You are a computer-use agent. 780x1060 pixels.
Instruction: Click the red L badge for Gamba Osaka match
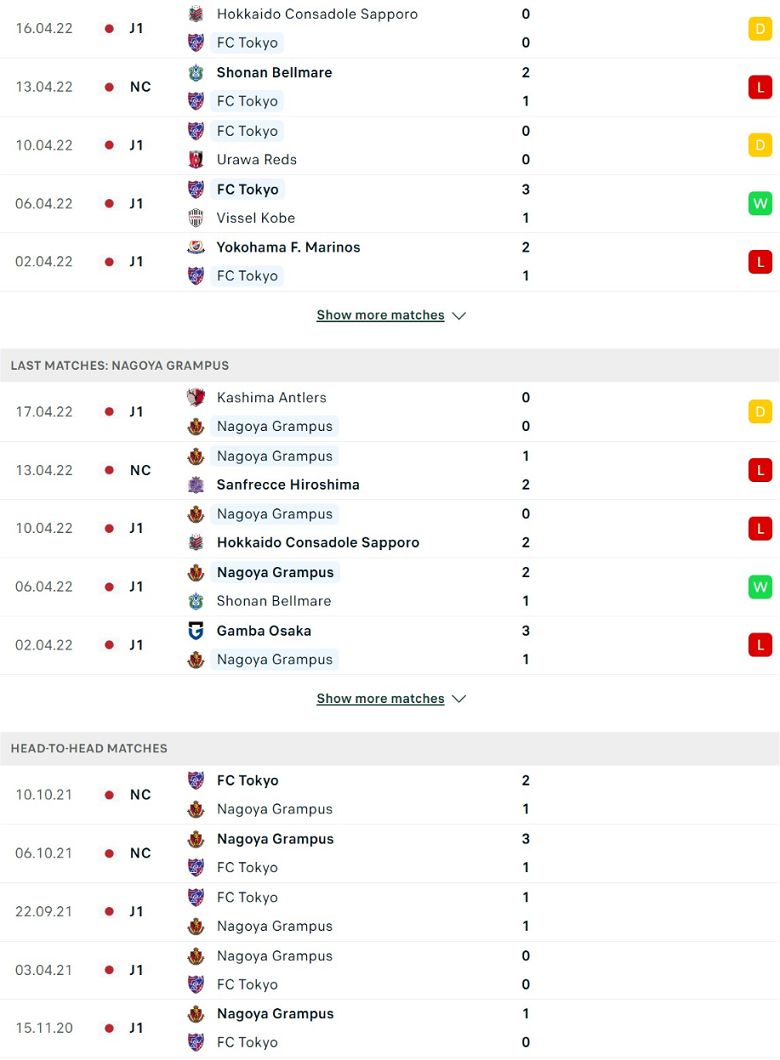tap(760, 645)
